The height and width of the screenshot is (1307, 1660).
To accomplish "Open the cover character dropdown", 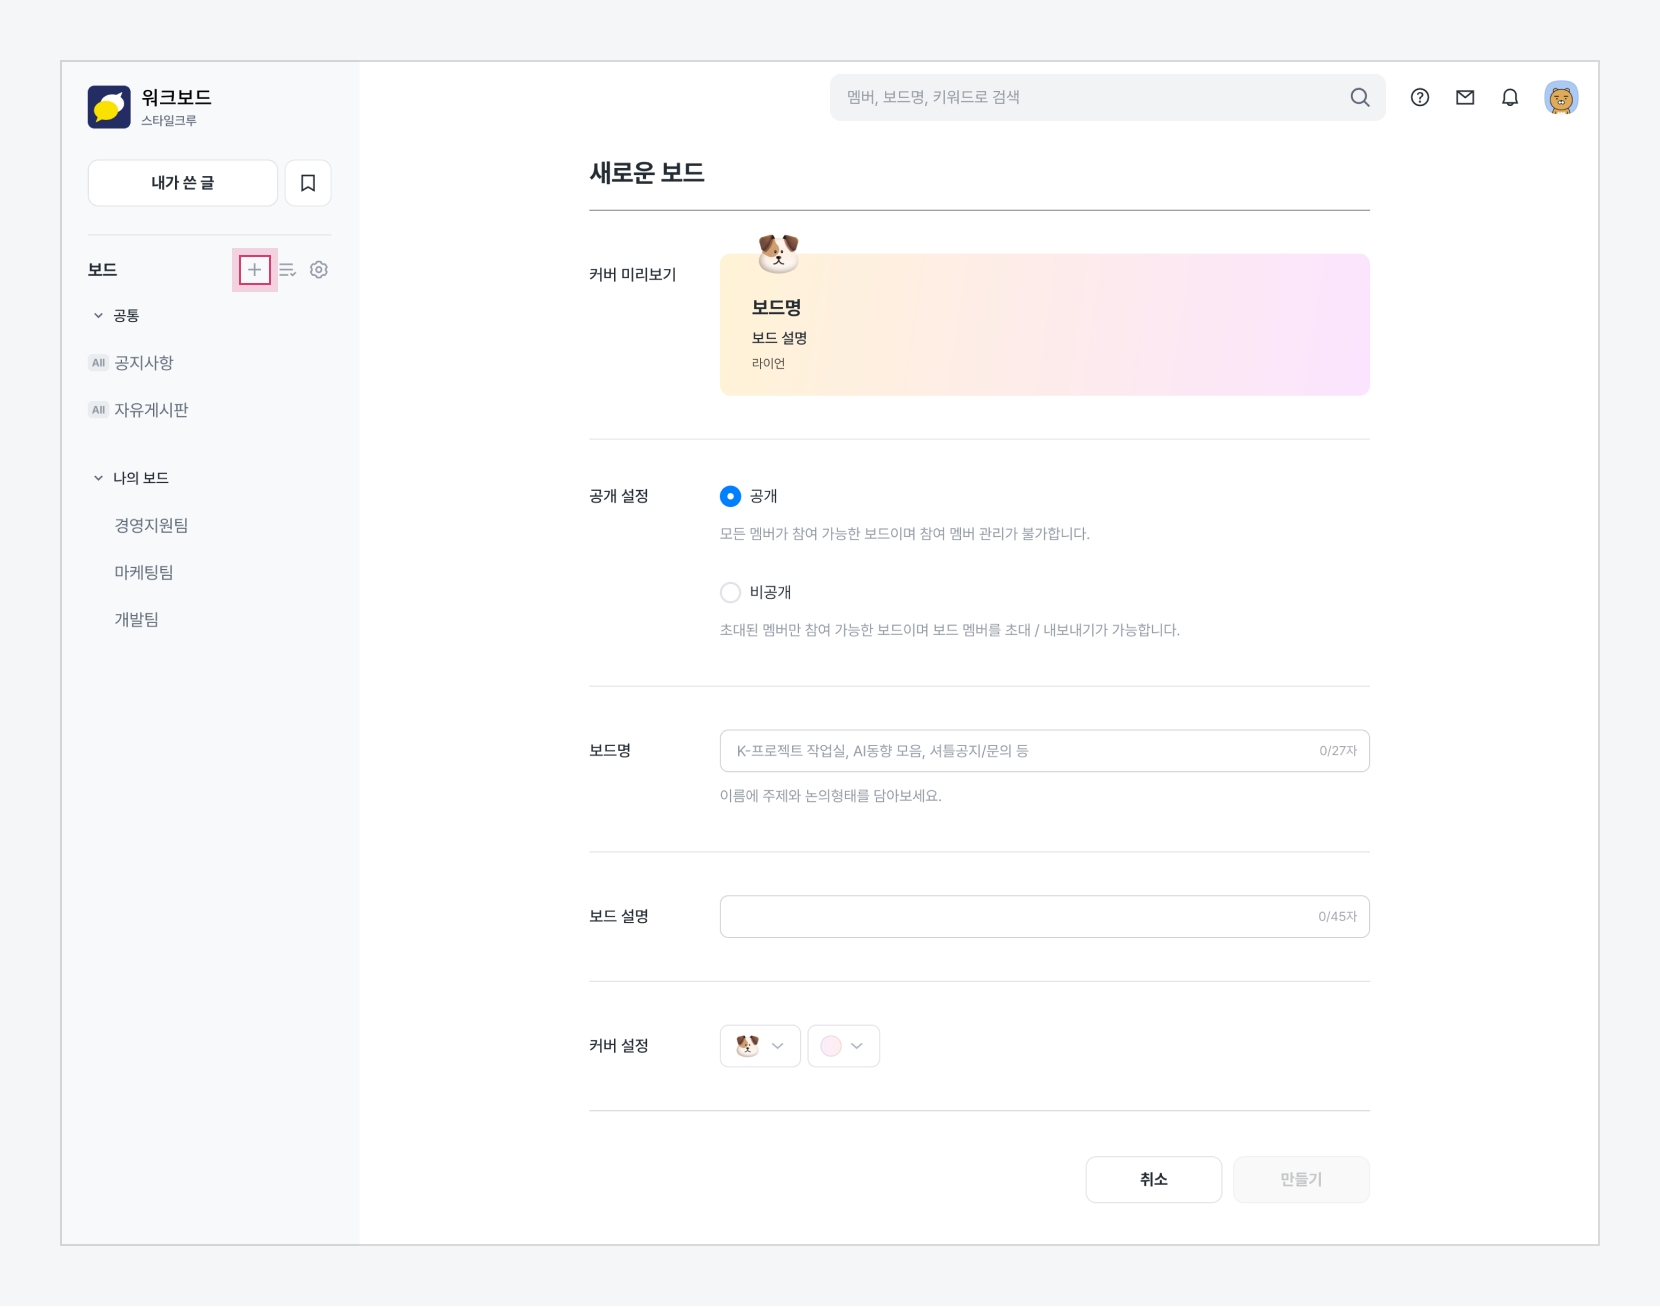I will coord(760,1046).
